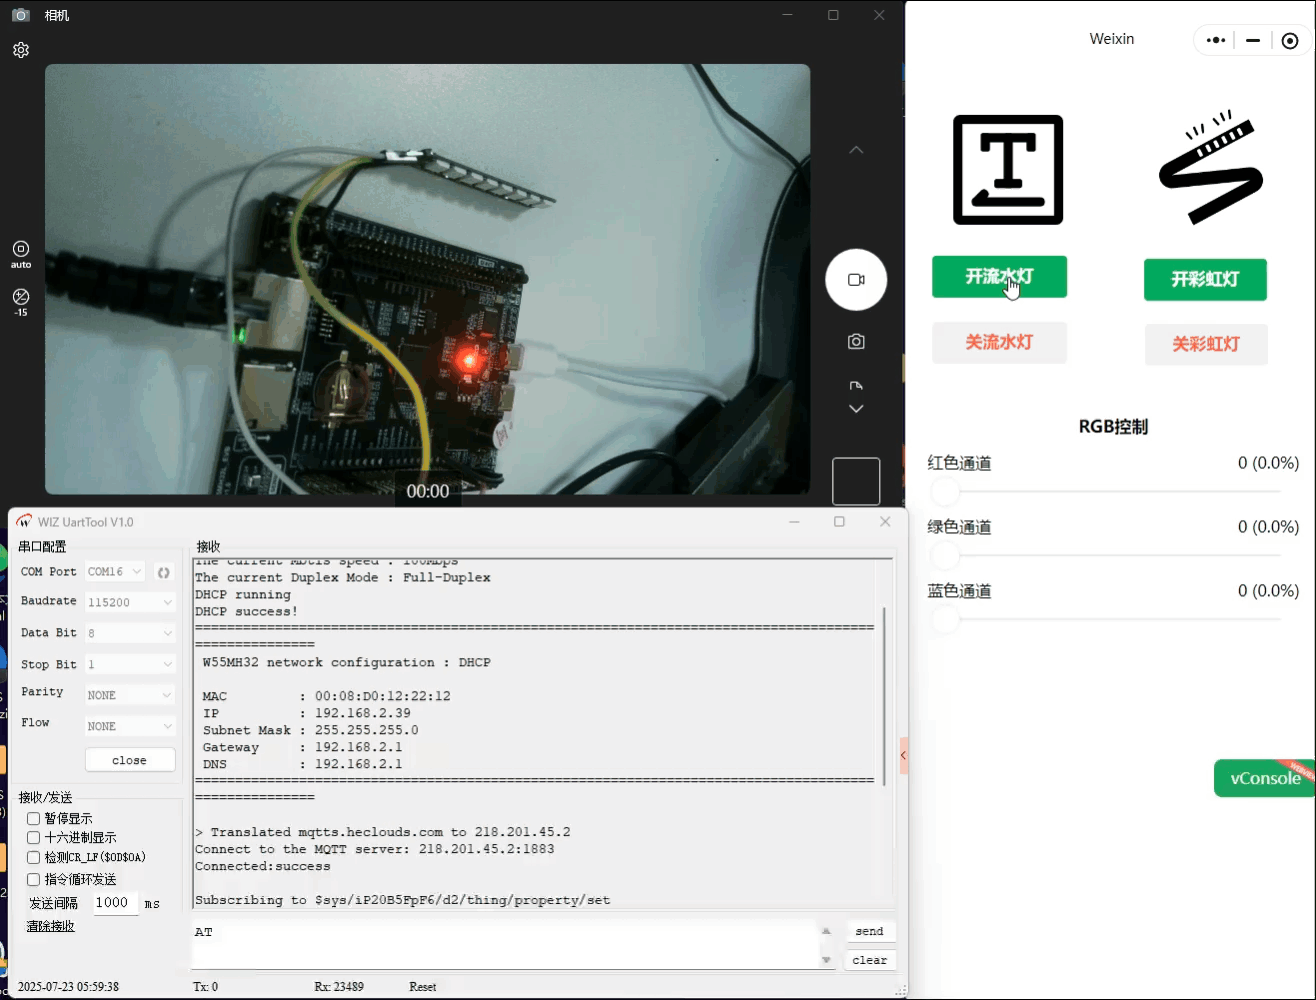This screenshot has height=1000, width=1316.
Task: Close mini program via circle target icon
Action: (1290, 40)
